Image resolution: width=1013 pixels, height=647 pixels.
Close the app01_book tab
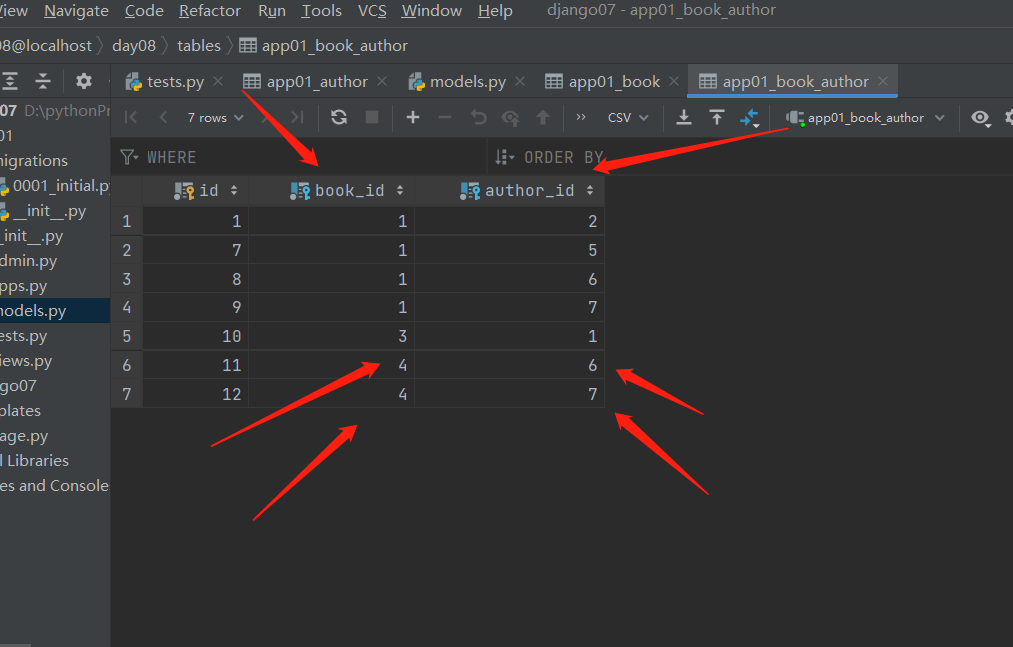coord(674,81)
